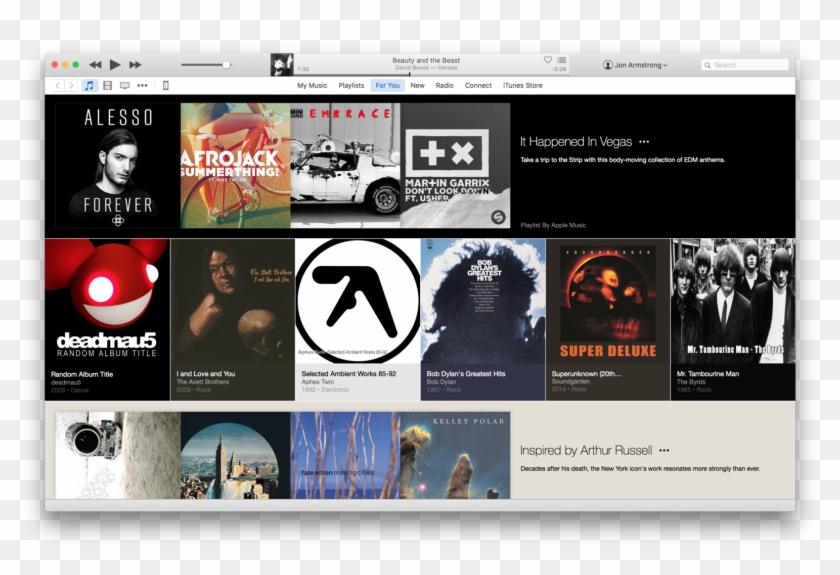Click the iPhone device icon
Screen dimensions: 840x575
[x=166, y=85]
